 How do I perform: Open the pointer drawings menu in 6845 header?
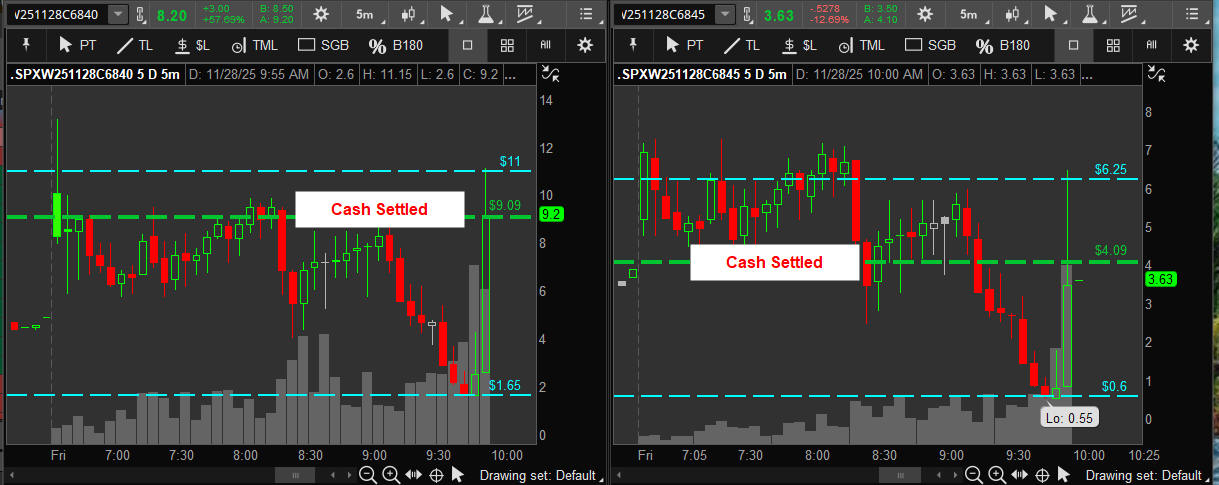[1052, 15]
